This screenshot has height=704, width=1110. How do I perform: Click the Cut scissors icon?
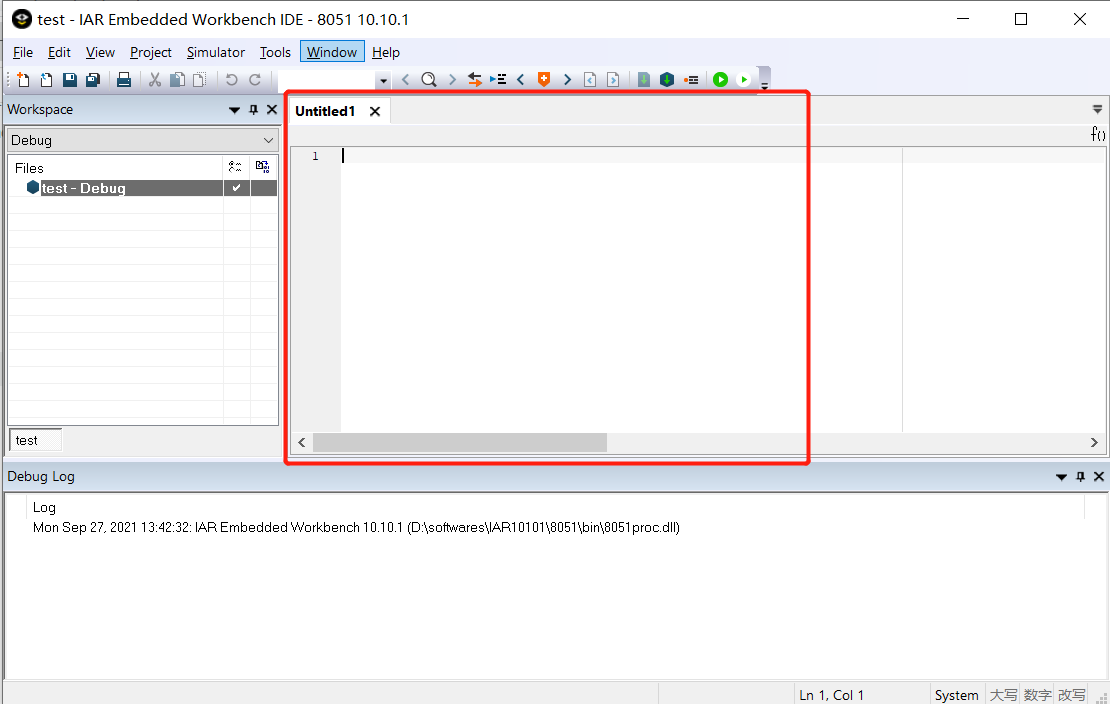154,79
